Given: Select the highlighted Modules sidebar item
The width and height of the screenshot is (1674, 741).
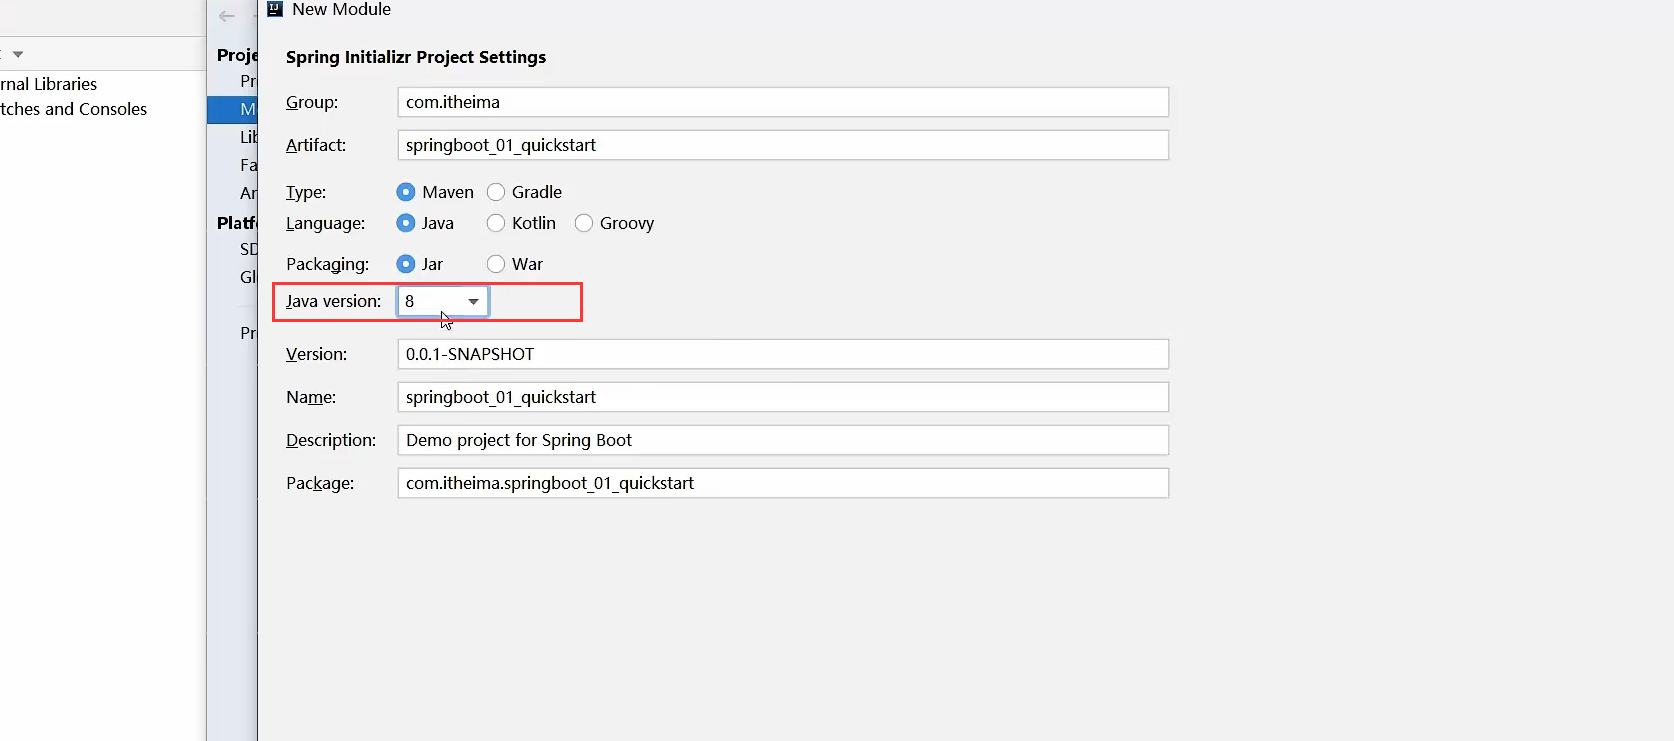Looking at the screenshot, I should (240, 109).
